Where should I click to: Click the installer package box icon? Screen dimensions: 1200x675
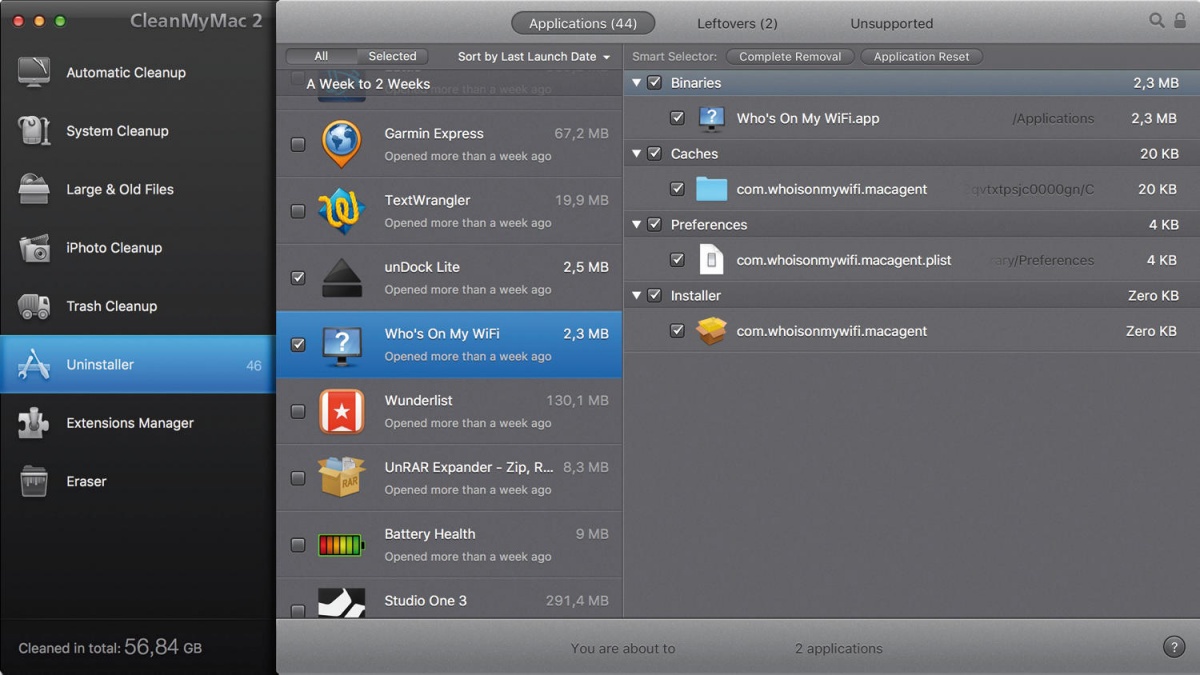[x=711, y=331]
